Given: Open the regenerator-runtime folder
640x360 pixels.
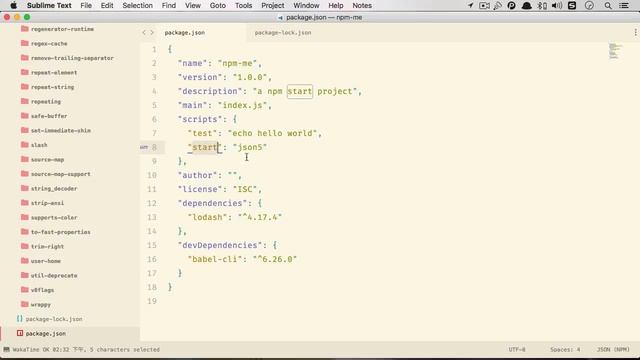Looking at the screenshot, I should tap(62, 29).
